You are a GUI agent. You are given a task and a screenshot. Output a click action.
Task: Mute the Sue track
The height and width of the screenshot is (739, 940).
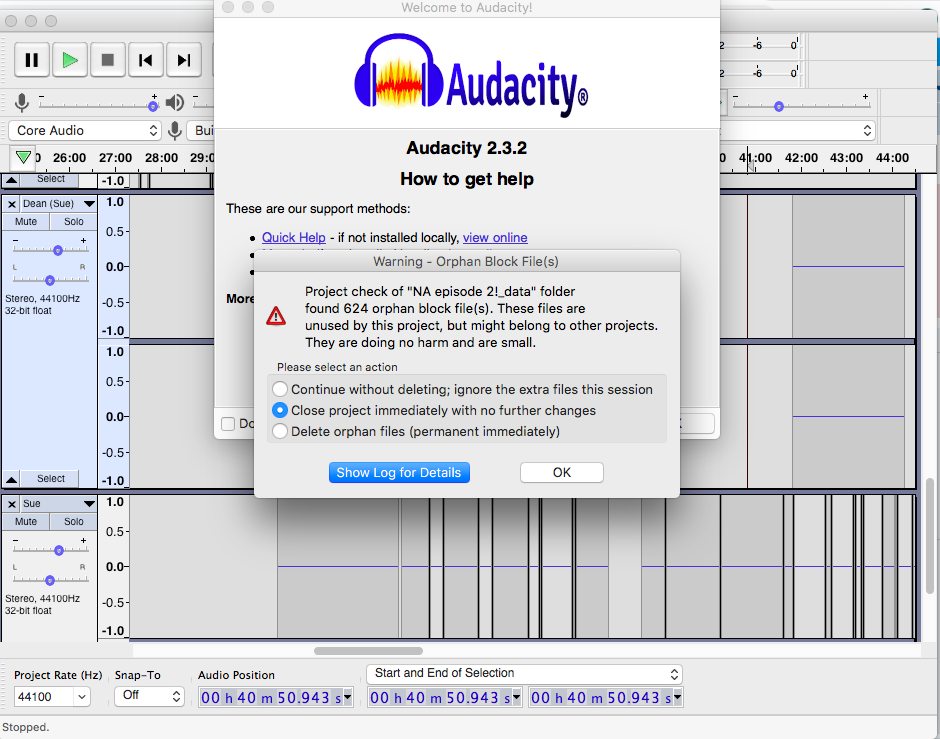point(26,522)
